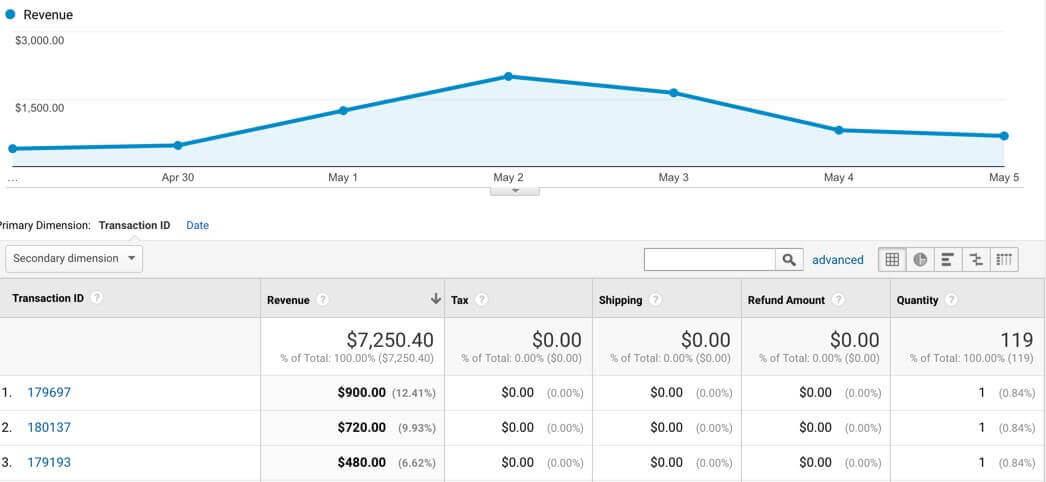Click the May 2 data point on chart
The width and height of the screenshot is (1046, 482).
[508, 76]
